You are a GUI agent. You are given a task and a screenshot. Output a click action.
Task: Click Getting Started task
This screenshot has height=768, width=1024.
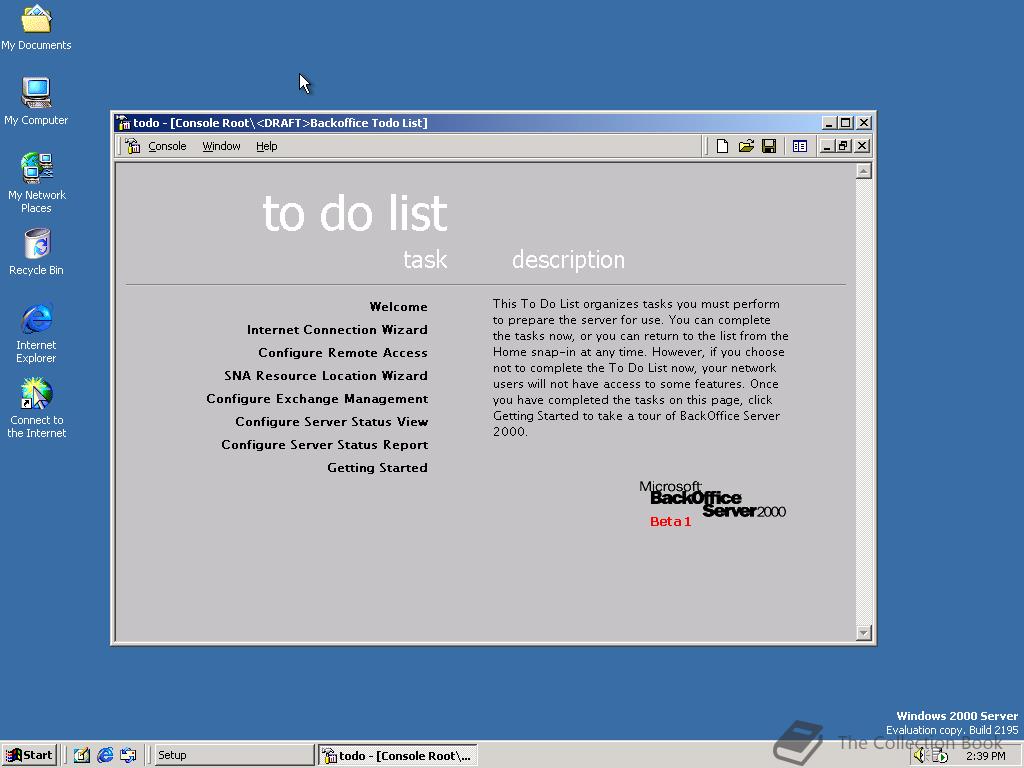point(377,468)
